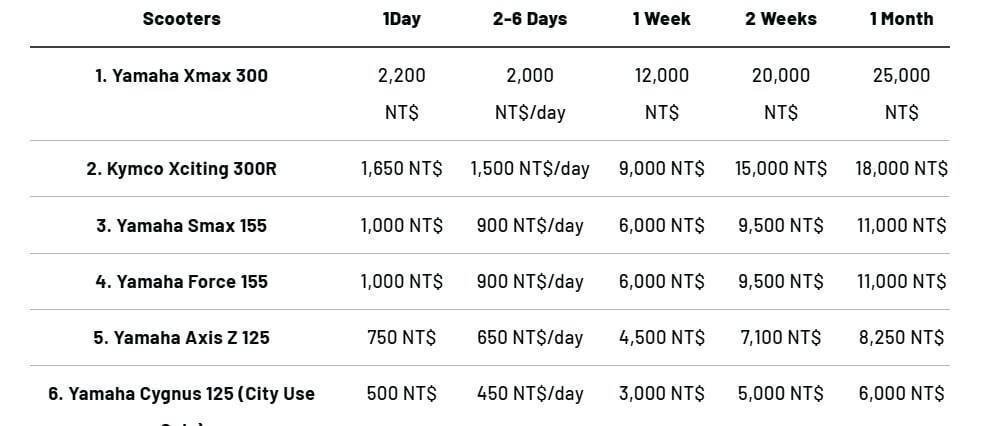Click the 2 Weeks column header

(x=780, y=19)
